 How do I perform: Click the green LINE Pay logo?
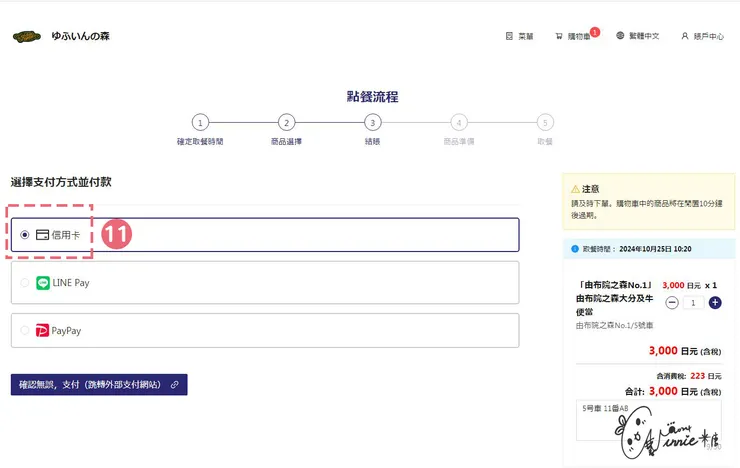point(43,283)
